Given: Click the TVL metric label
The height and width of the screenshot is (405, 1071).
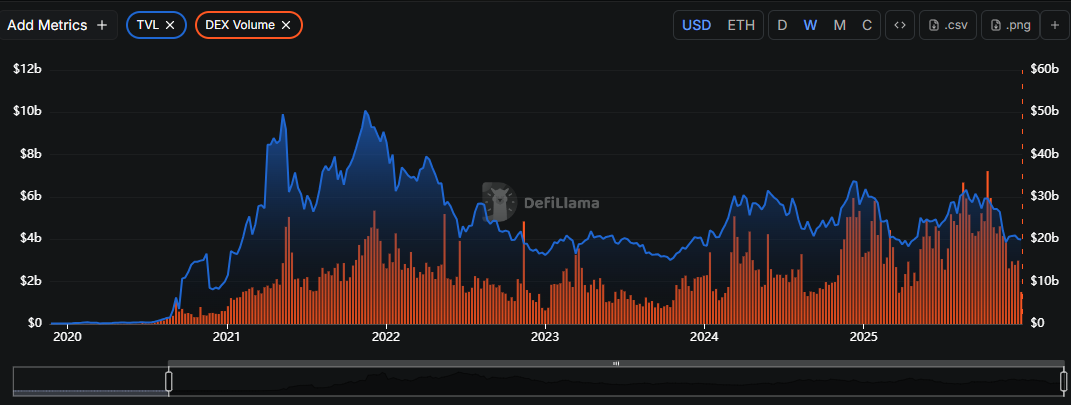Looking at the screenshot, I should click(x=148, y=25).
